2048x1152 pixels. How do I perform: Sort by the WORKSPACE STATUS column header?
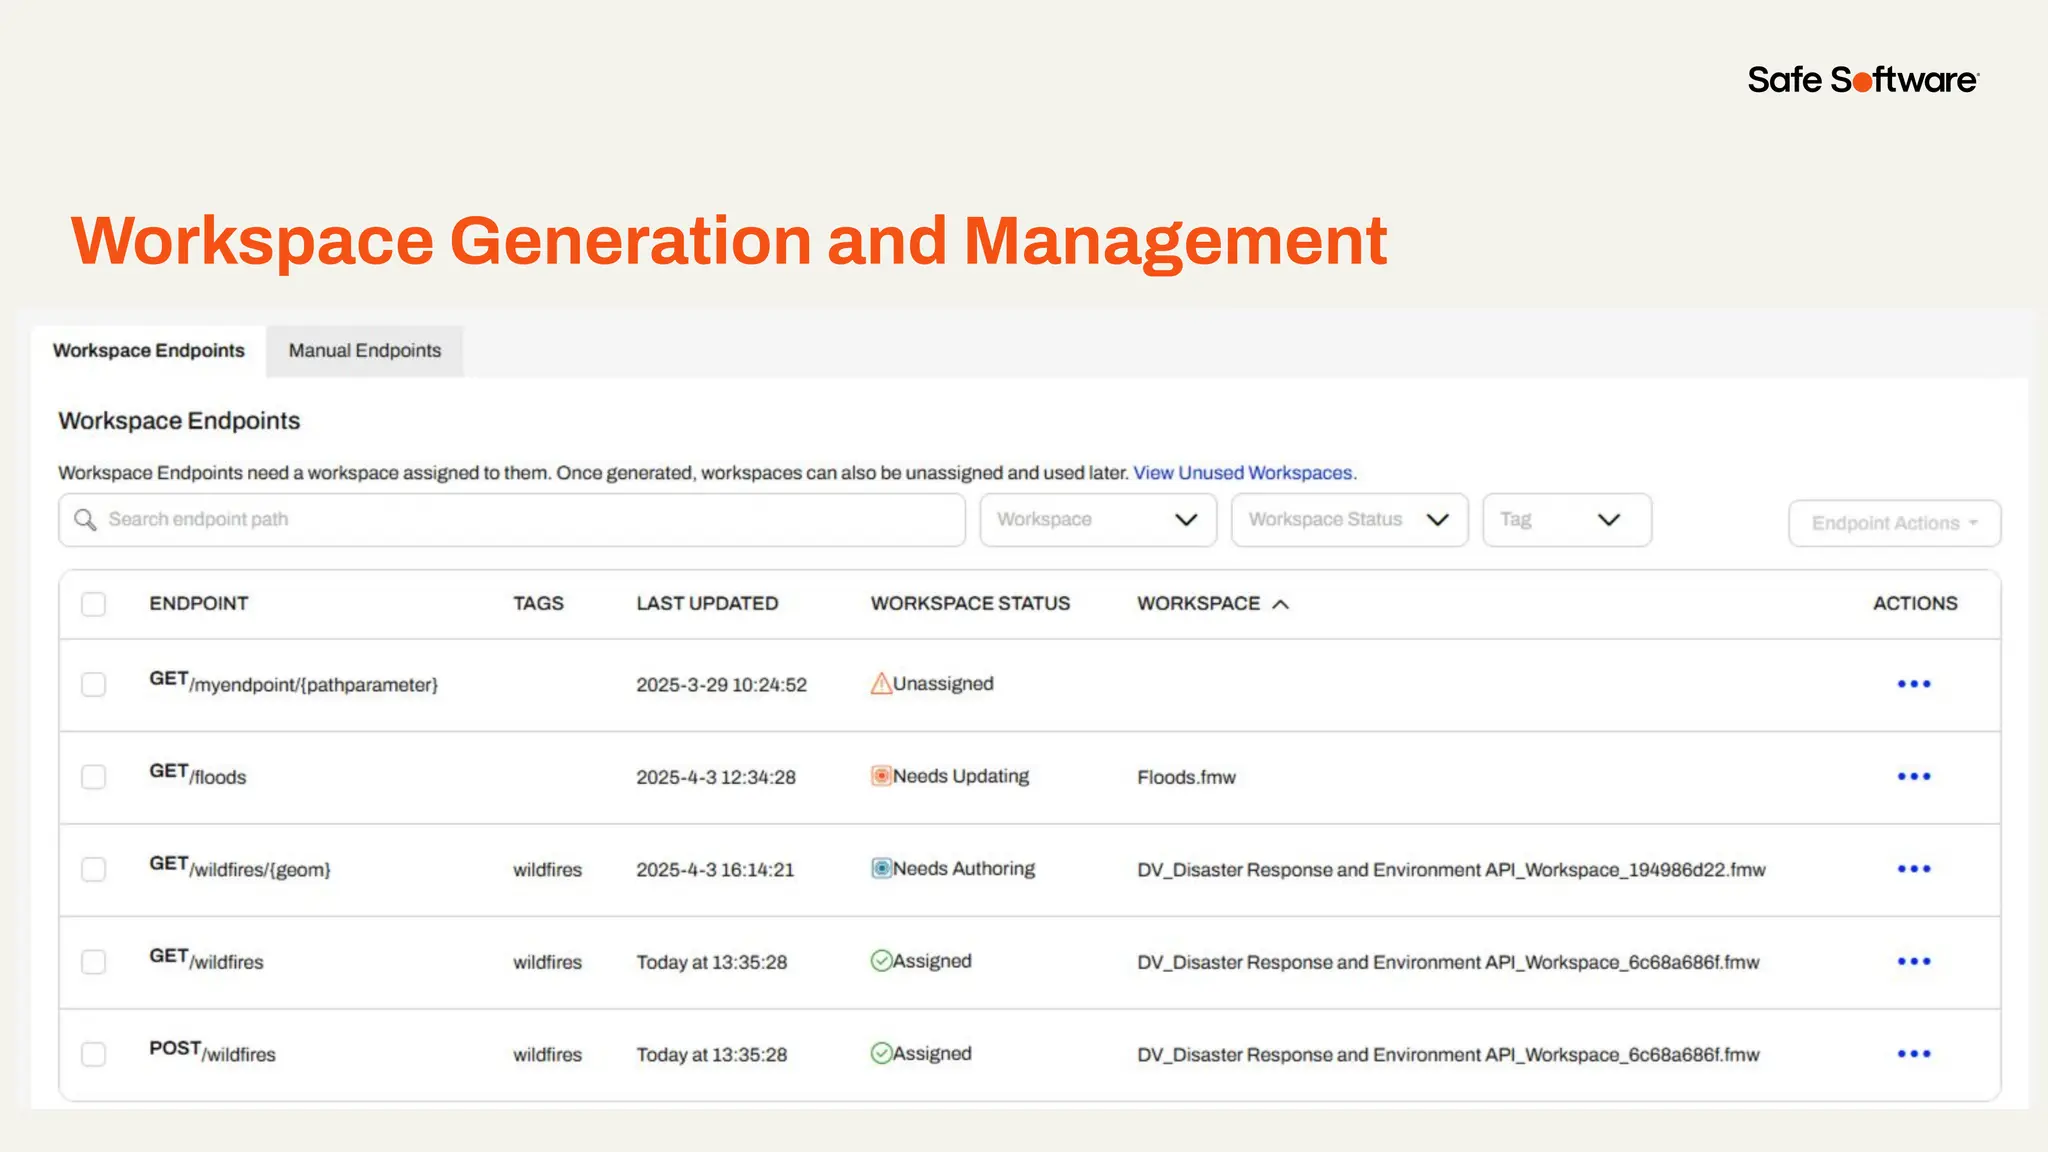tap(970, 604)
